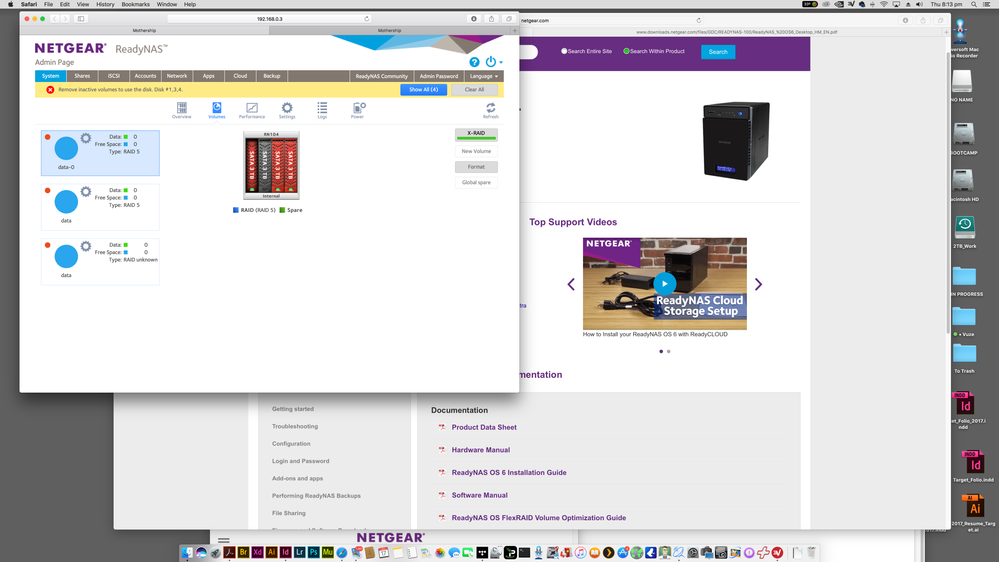Click the Safari share button in front window

491,18
